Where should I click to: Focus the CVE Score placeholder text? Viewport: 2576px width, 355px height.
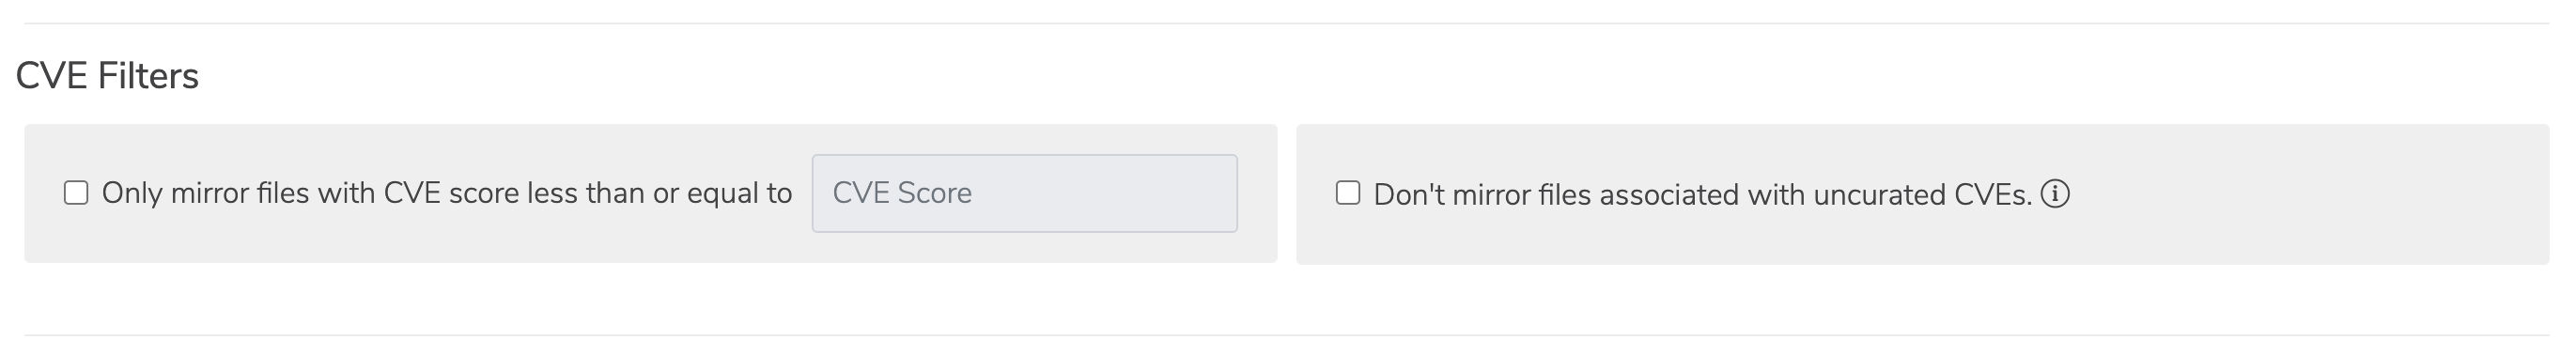coord(902,193)
